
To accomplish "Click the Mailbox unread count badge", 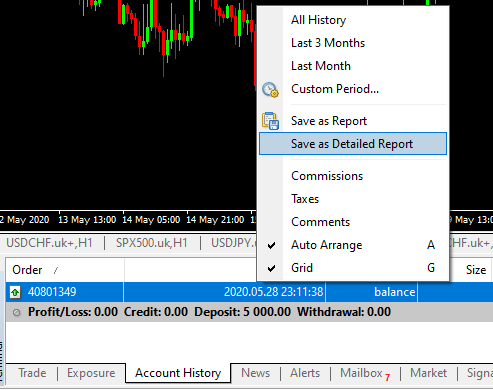I will (x=387, y=377).
